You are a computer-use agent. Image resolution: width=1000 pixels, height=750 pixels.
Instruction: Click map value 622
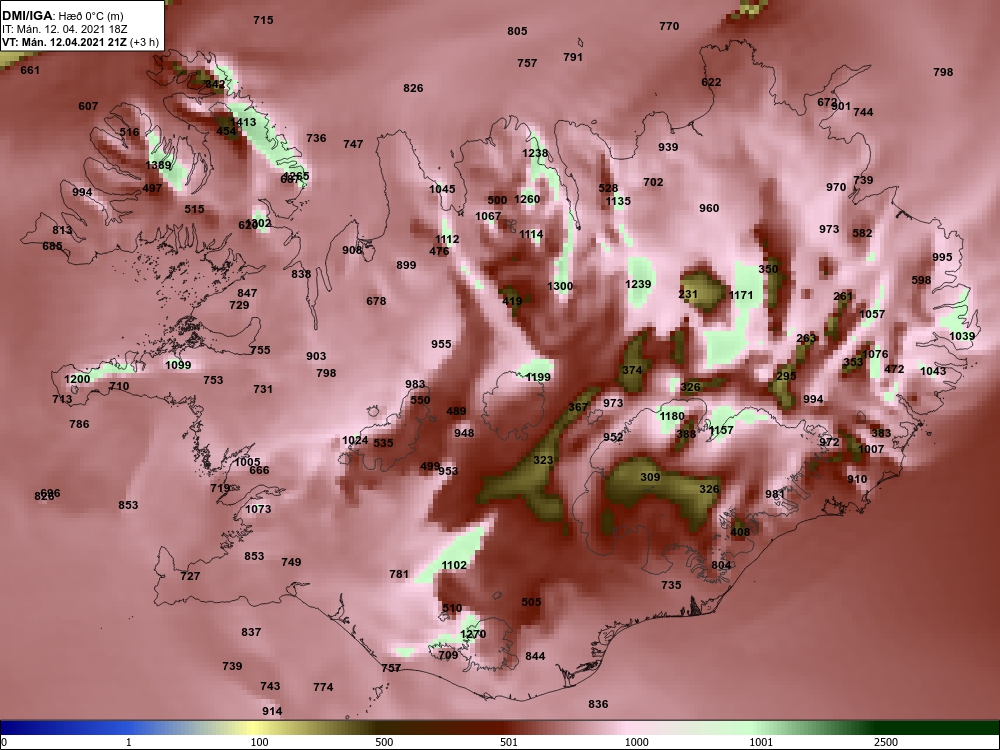click(x=711, y=82)
